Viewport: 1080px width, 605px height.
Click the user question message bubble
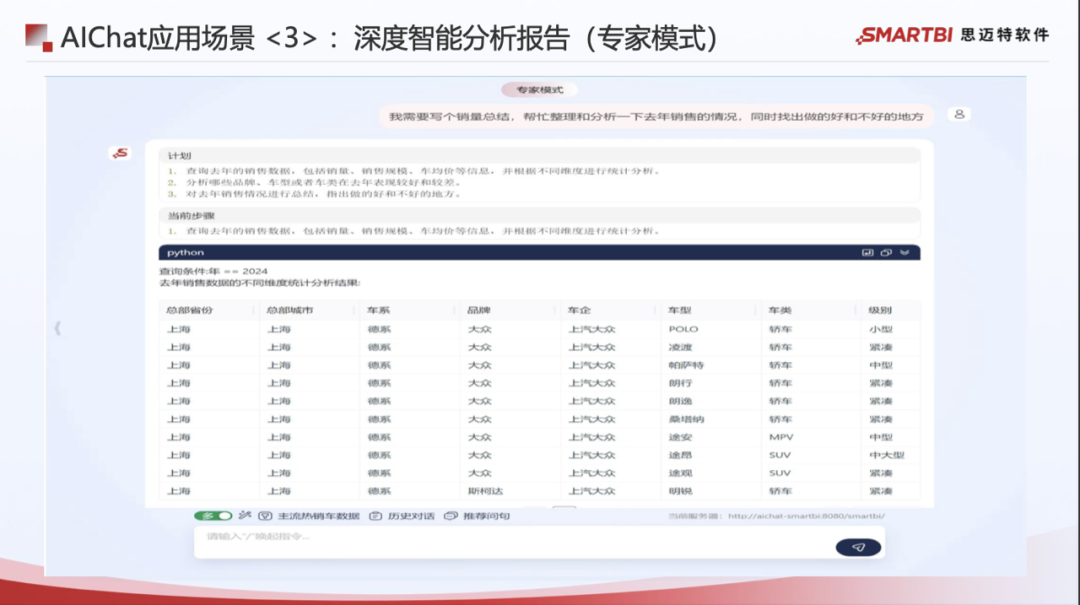click(656, 116)
